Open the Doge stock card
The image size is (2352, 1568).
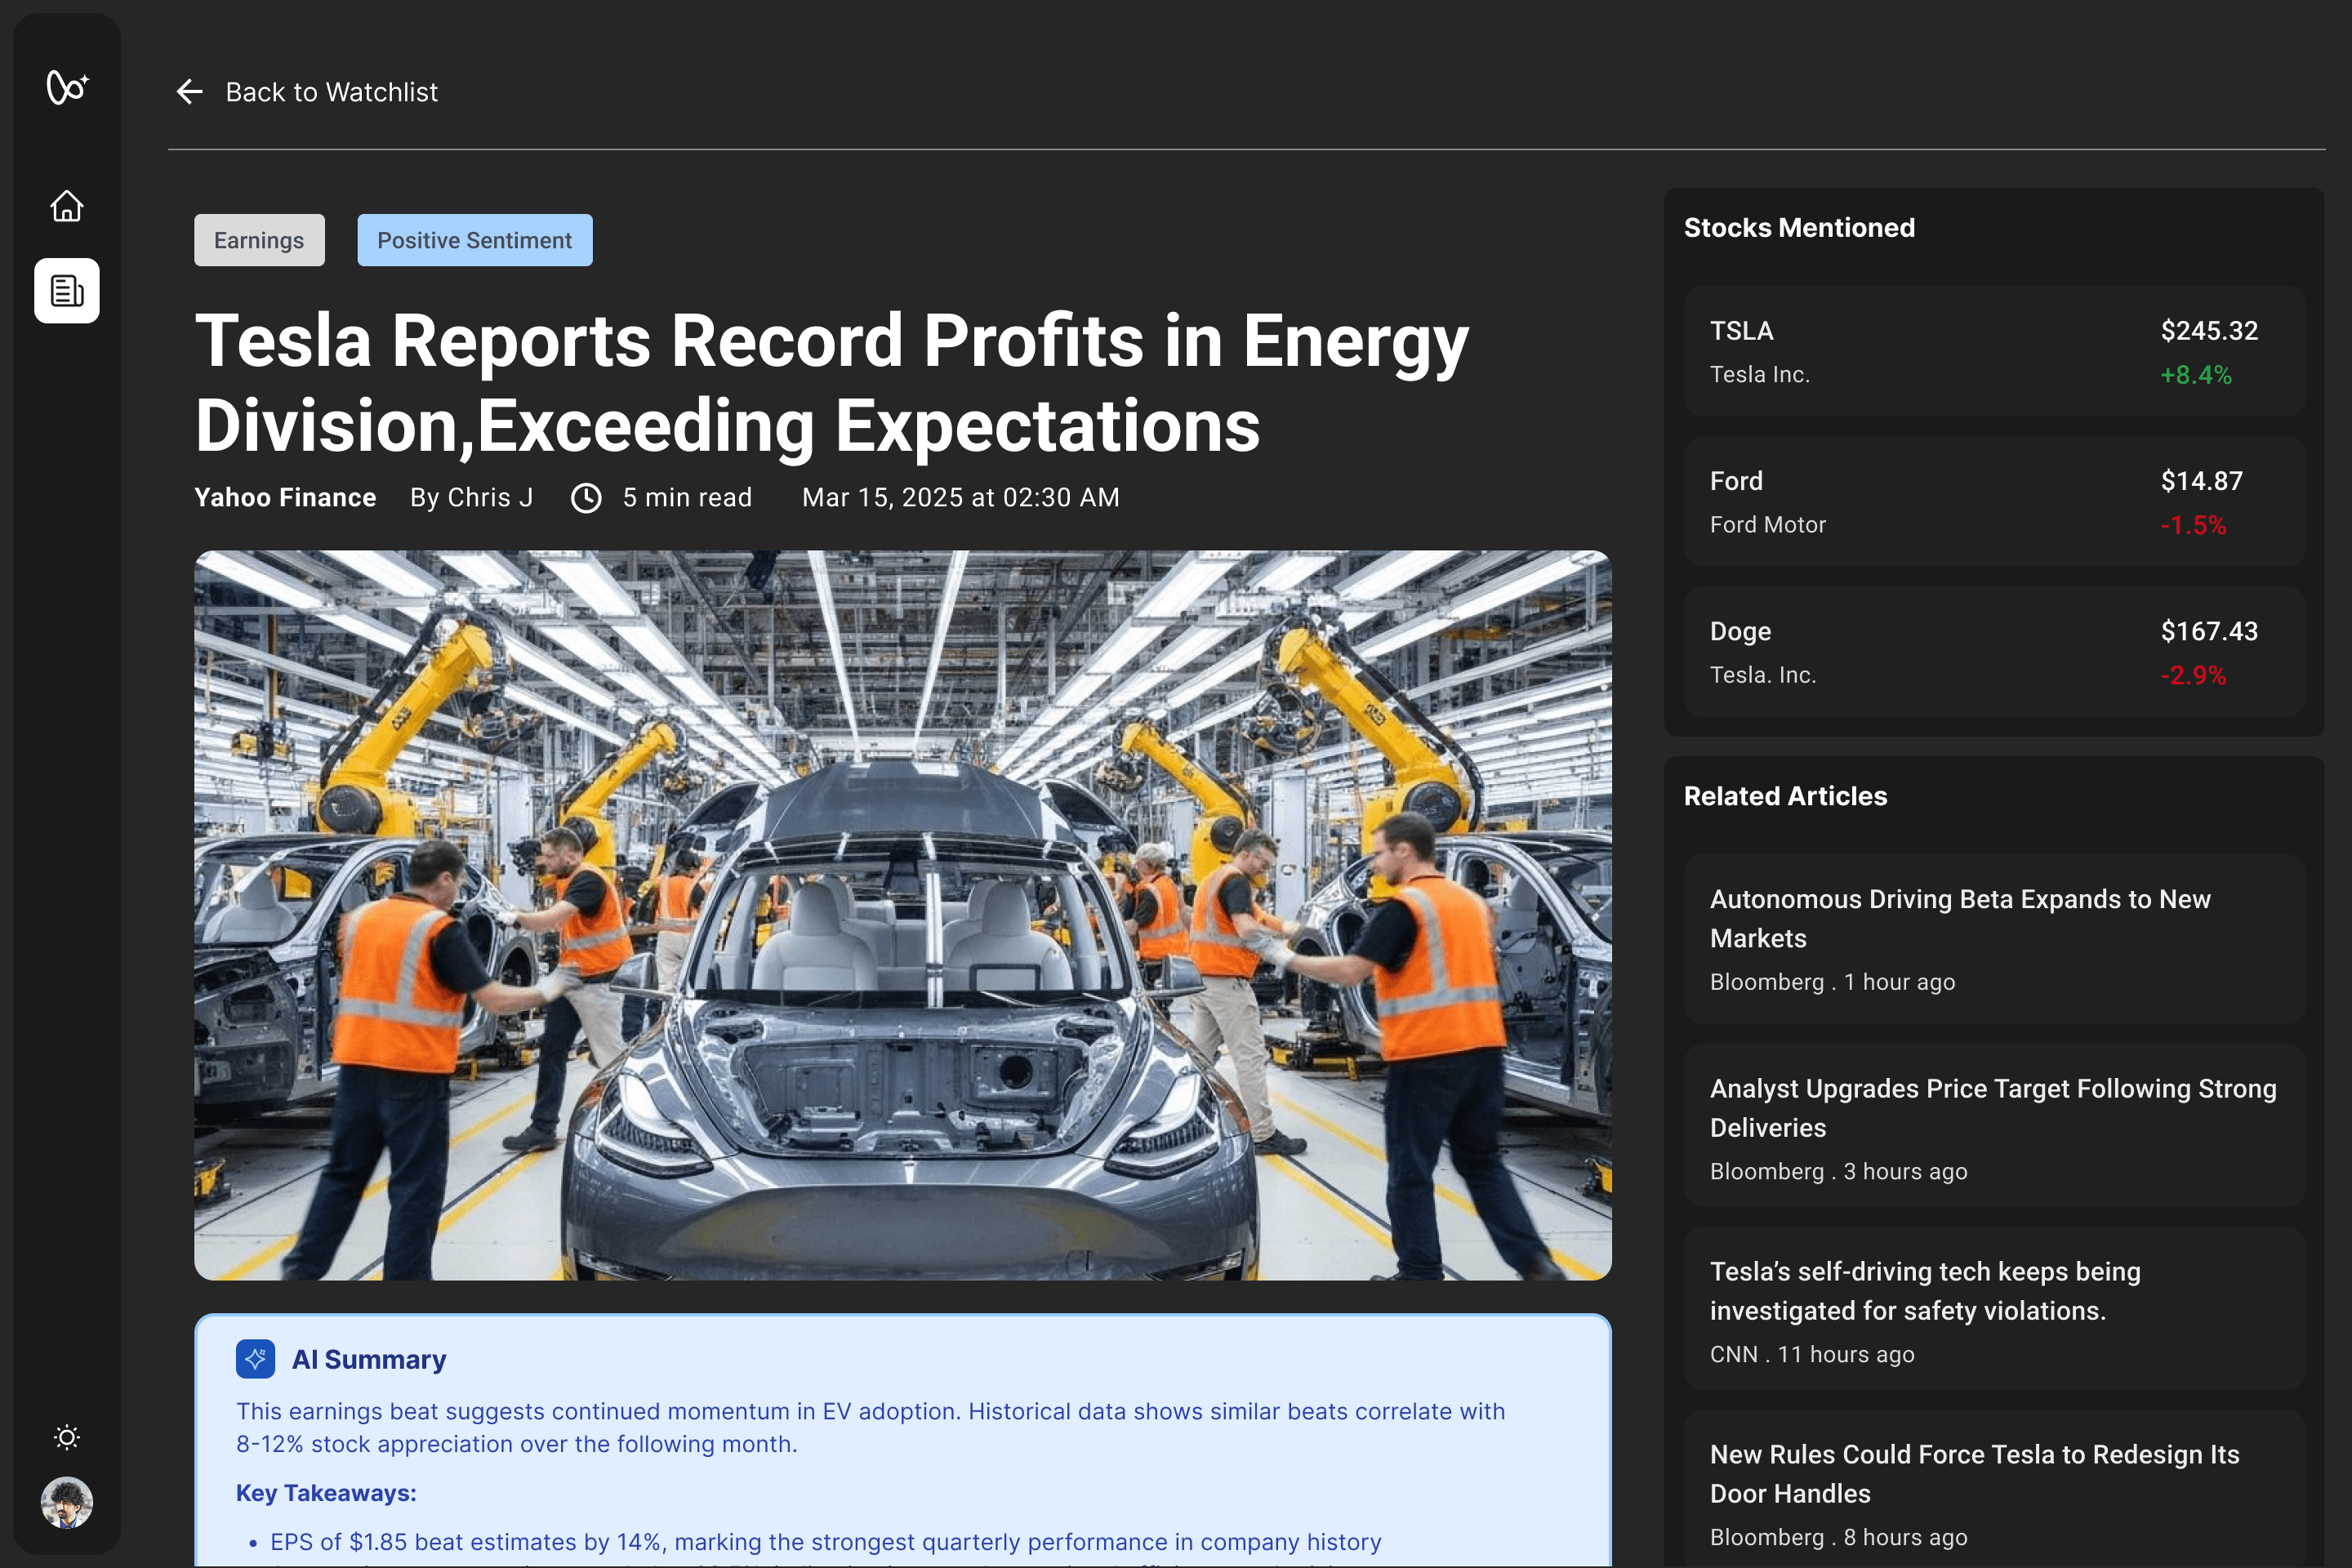point(1993,652)
